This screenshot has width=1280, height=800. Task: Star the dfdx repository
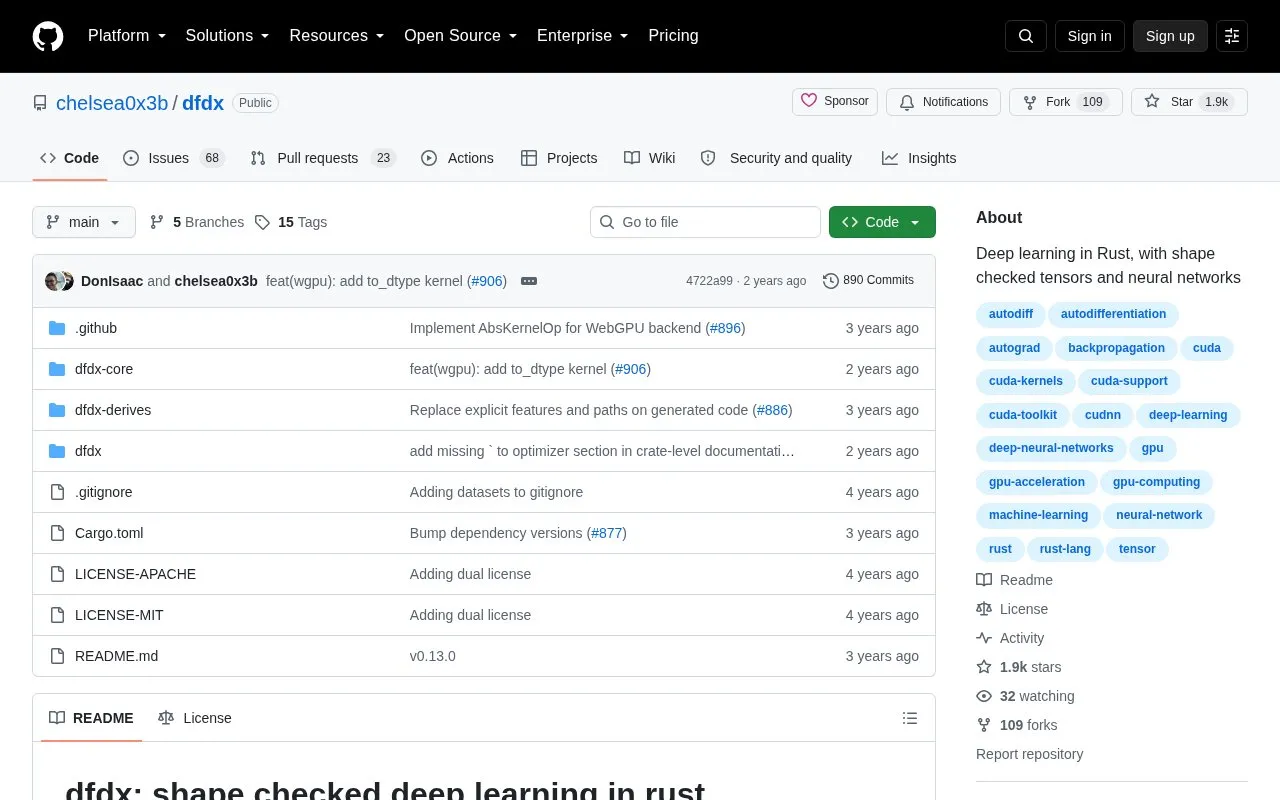click(x=1189, y=102)
